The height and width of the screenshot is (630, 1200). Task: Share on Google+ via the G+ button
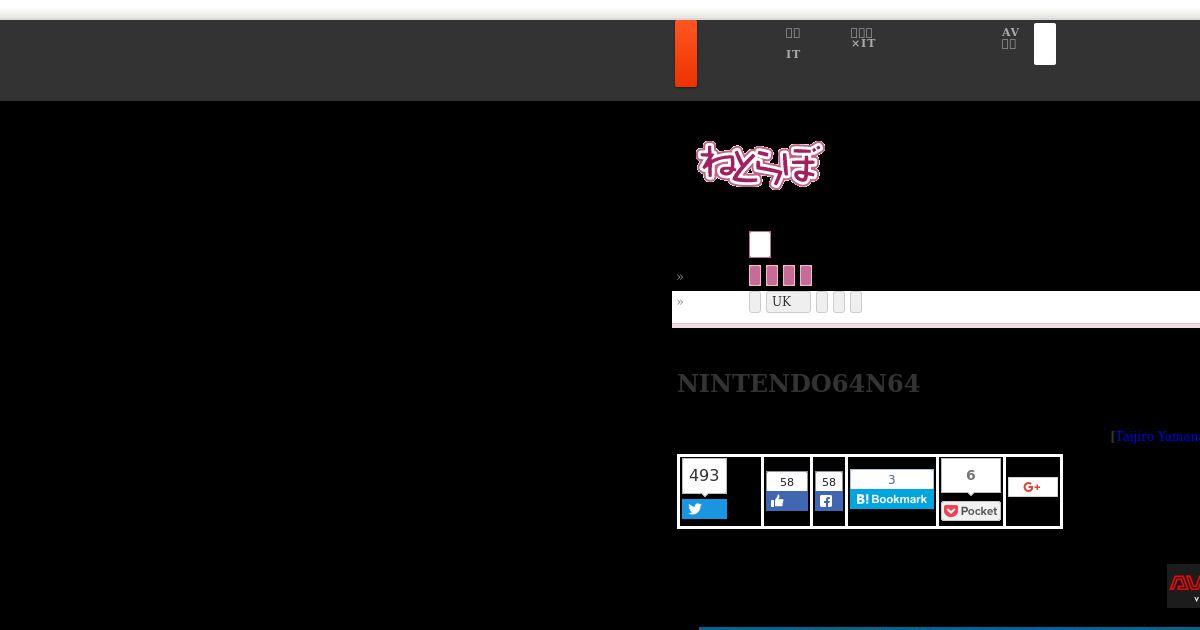point(1033,487)
